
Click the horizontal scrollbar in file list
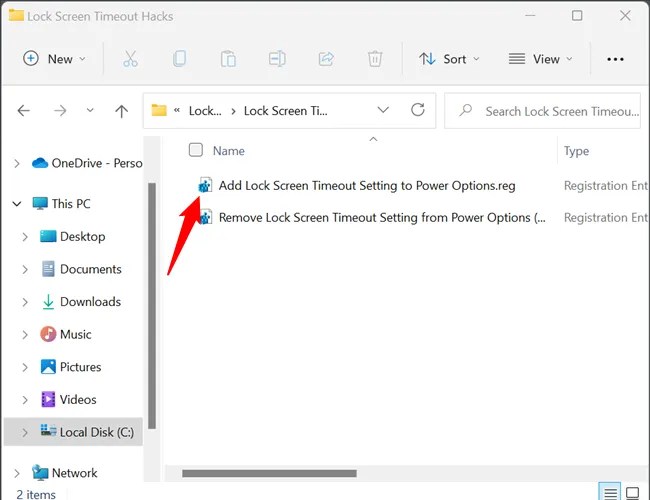tap(269, 473)
